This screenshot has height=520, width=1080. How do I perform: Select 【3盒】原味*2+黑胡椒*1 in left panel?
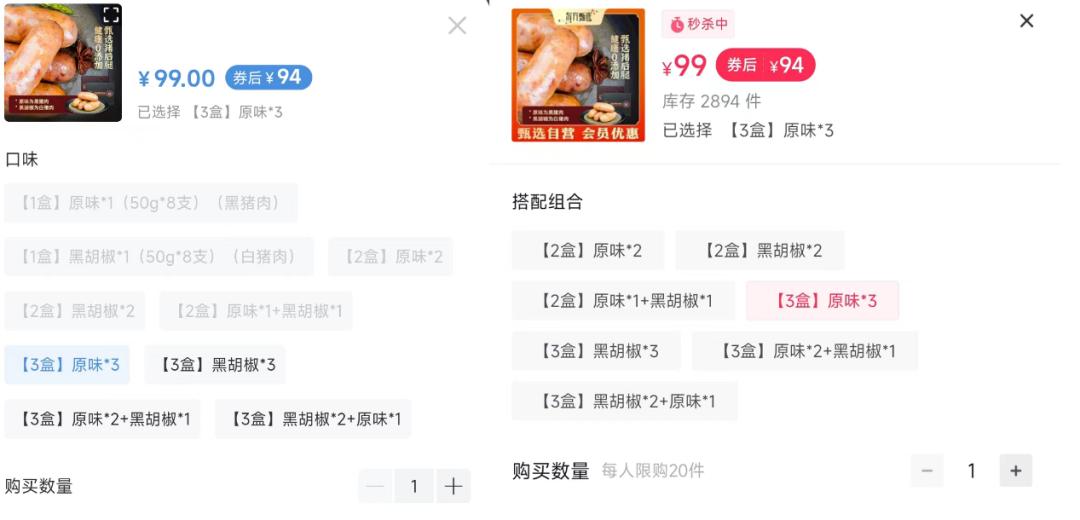(102, 419)
